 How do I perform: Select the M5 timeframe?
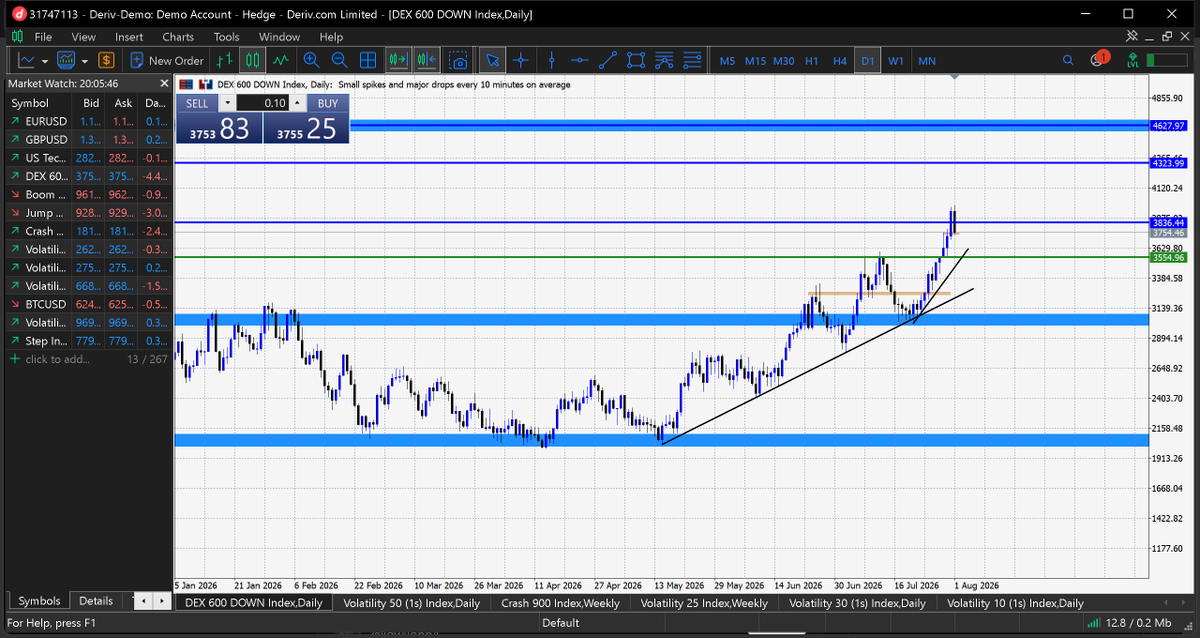[x=727, y=61]
